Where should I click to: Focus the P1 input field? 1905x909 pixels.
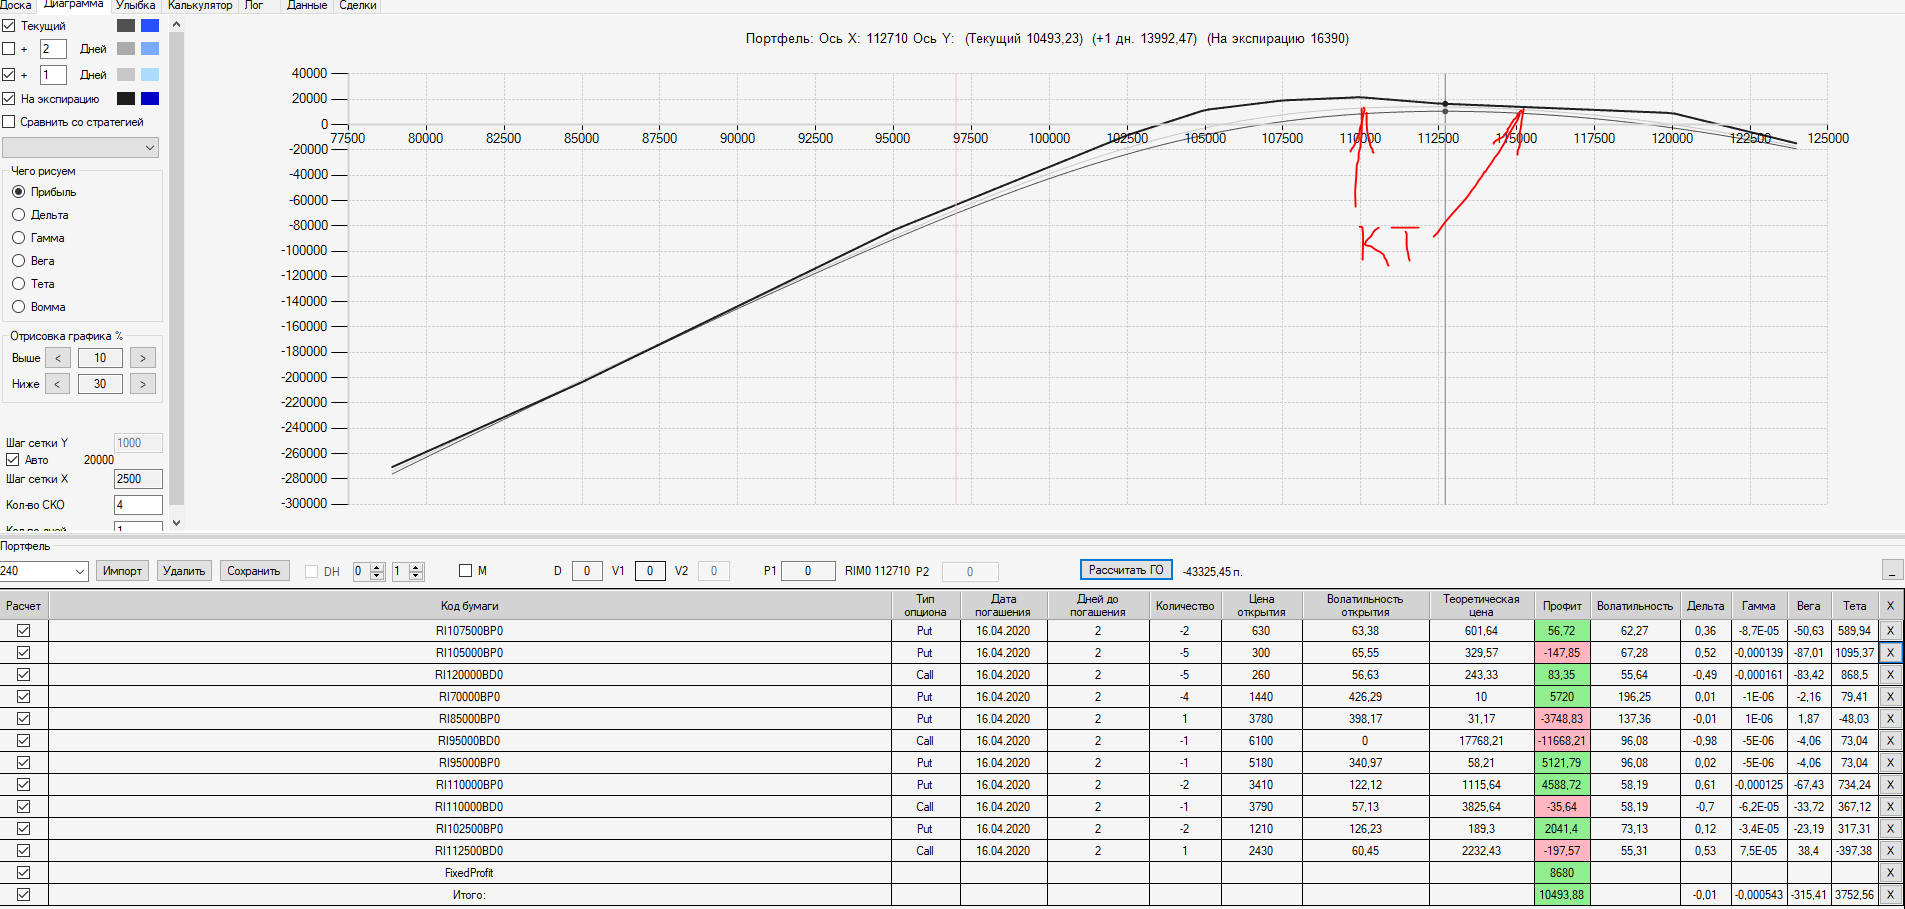pos(809,571)
